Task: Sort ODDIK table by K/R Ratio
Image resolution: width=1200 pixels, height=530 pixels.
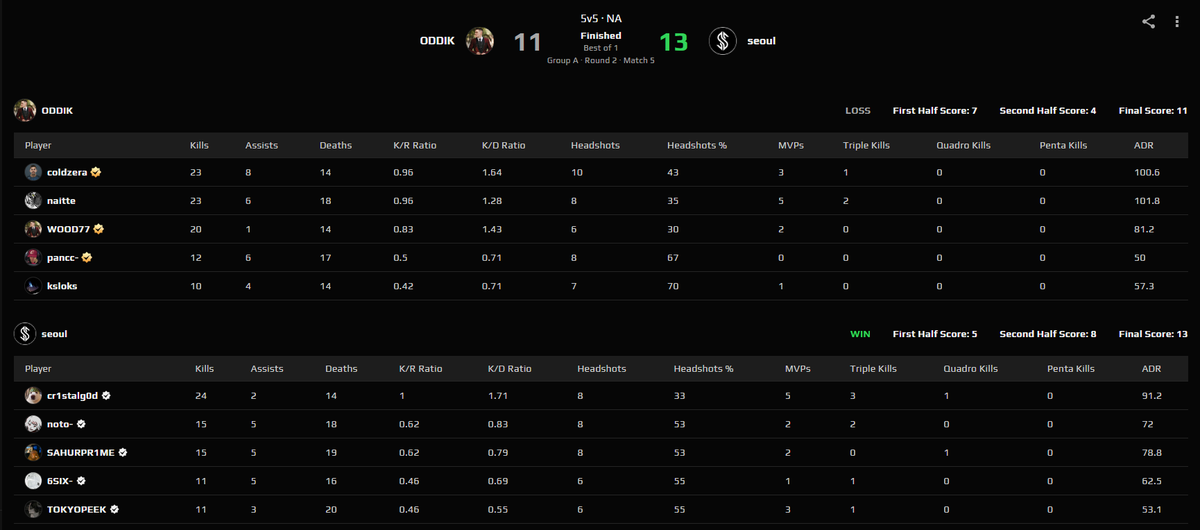Action: 416,145
